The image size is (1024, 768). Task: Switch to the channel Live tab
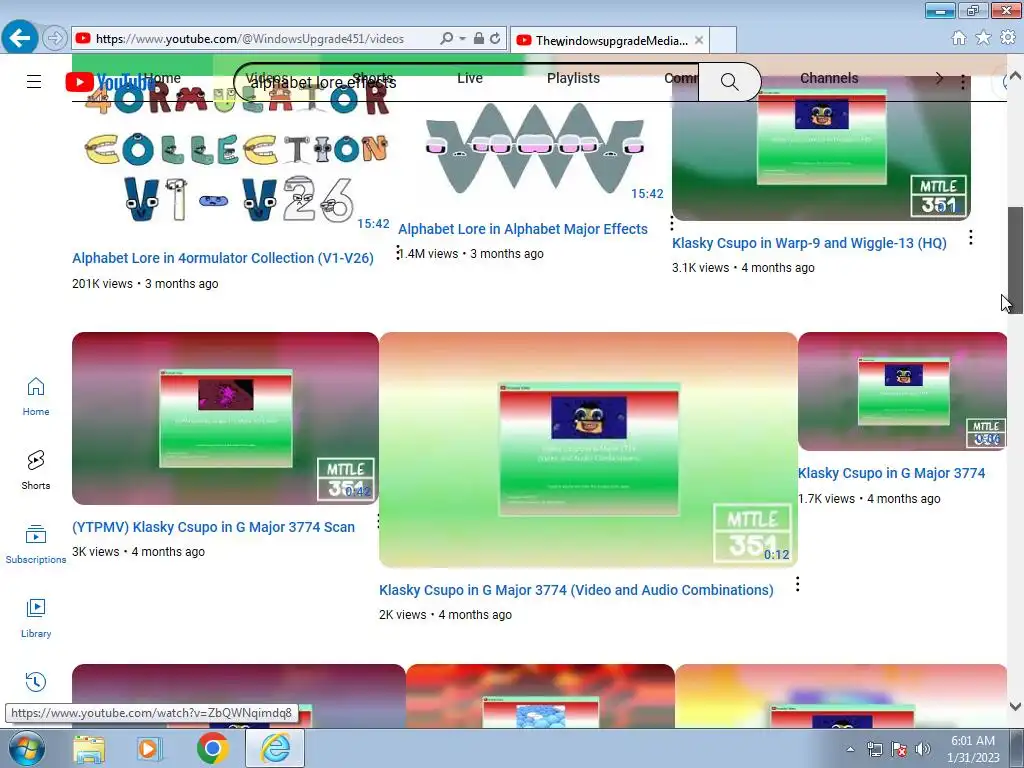(470, 78)
